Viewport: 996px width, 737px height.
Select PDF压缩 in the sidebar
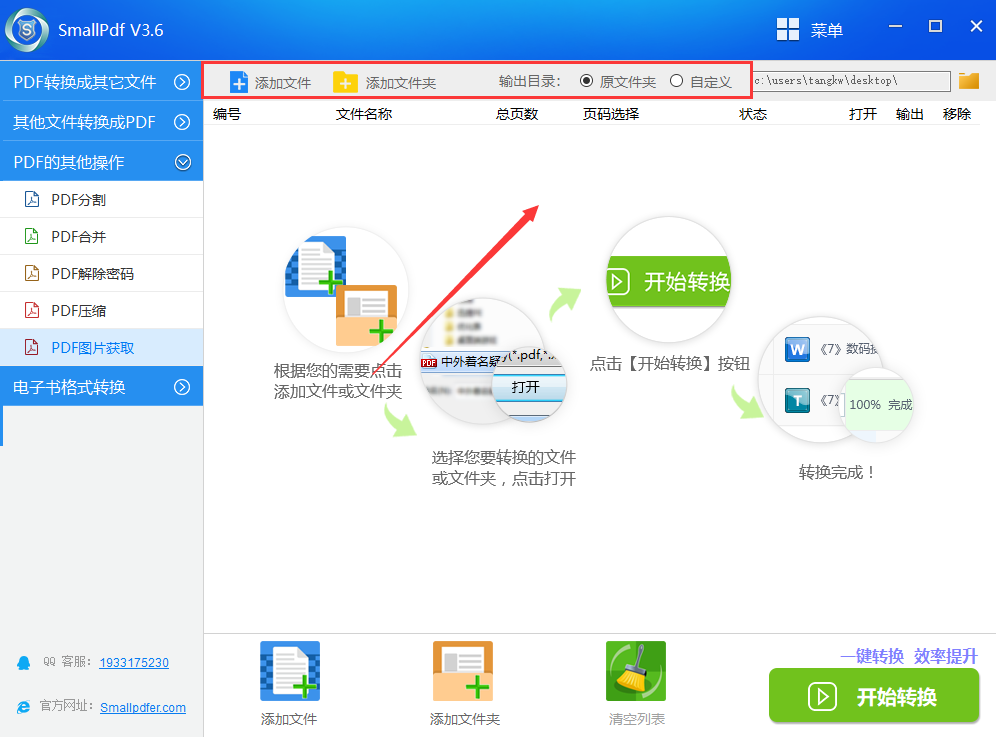pos(102,310)
